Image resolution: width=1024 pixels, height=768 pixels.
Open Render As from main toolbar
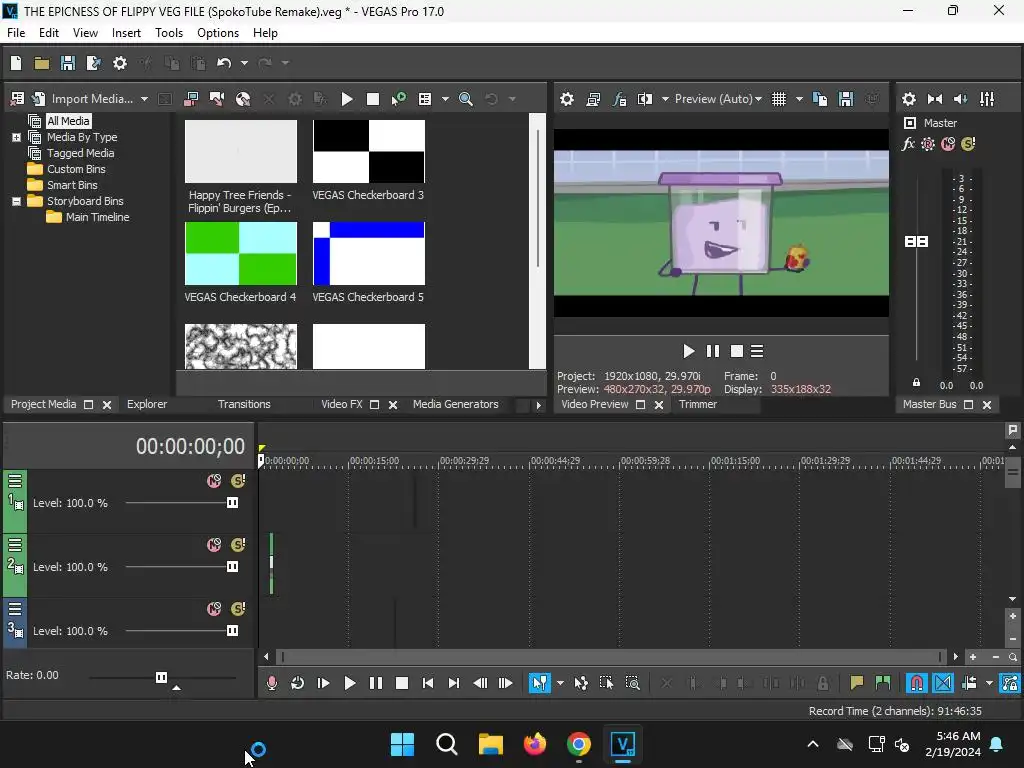point(93,63)
